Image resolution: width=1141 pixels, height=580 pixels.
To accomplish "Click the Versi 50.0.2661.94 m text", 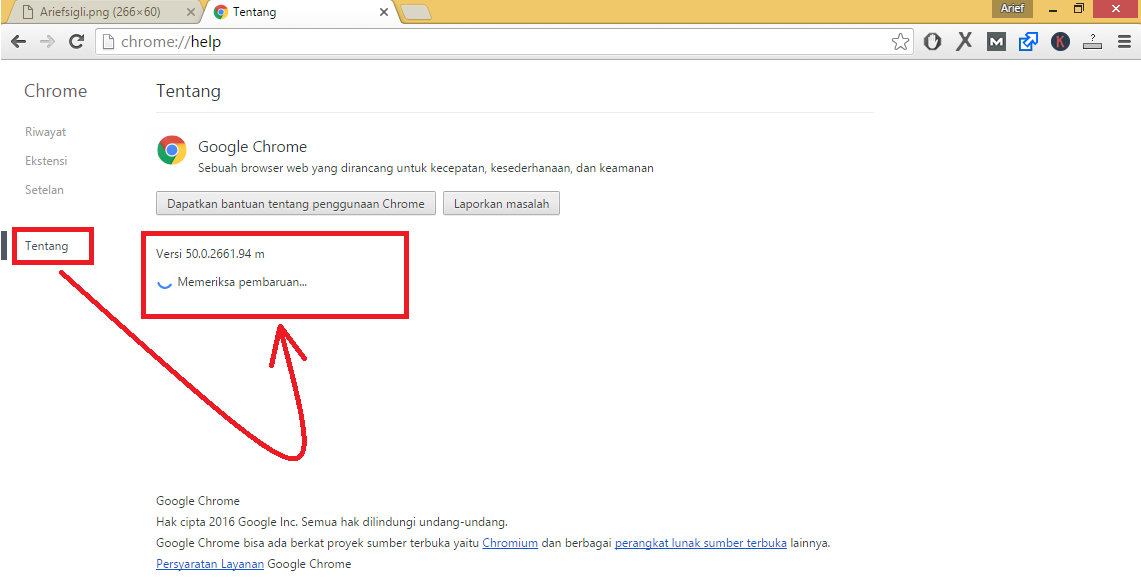I will [x=211, y=254].
